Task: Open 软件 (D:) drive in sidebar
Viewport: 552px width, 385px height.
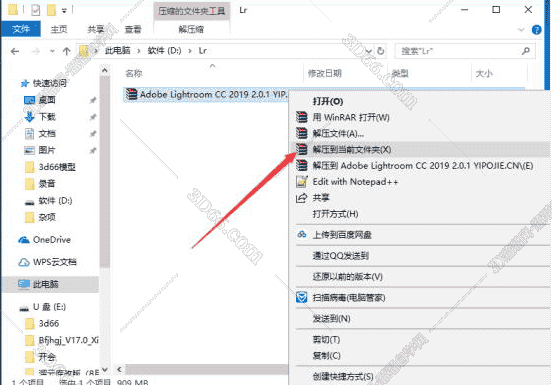Action: point(55,201)
